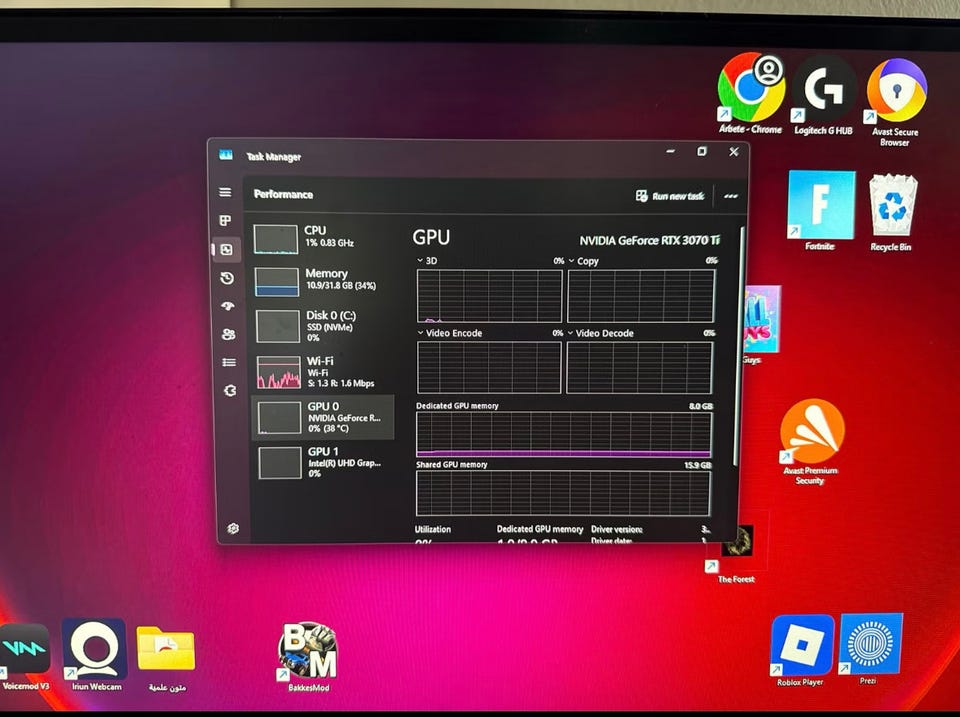Open the Voicemod V3 desktop shortcut
This screenshot has height=717, width=960.
tap(25, 657)
